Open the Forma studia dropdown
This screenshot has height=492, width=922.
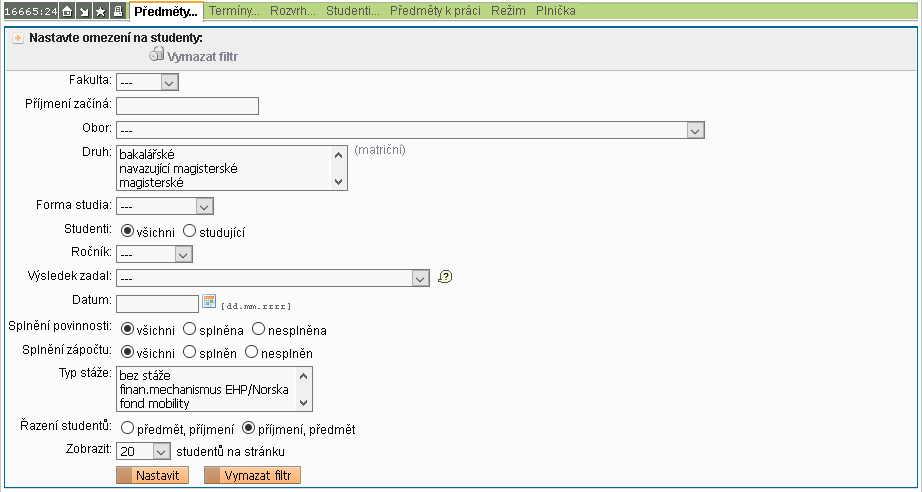165,206
